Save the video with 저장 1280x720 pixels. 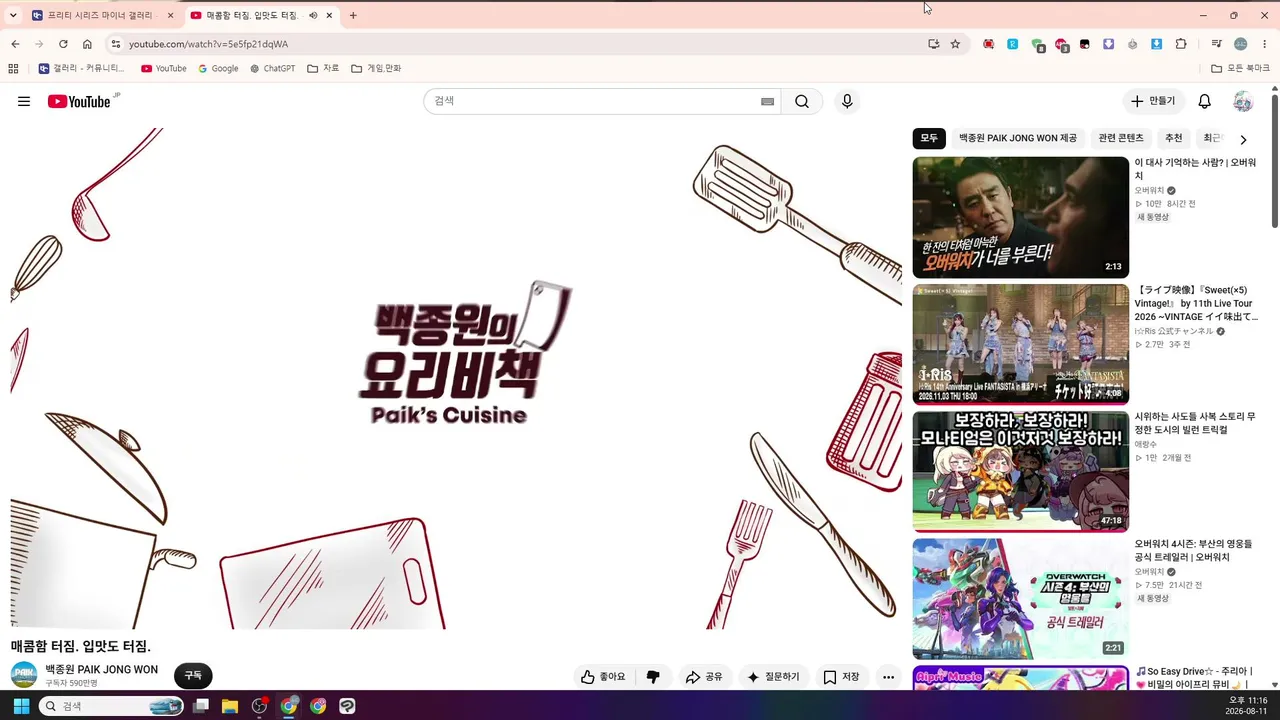841,677
